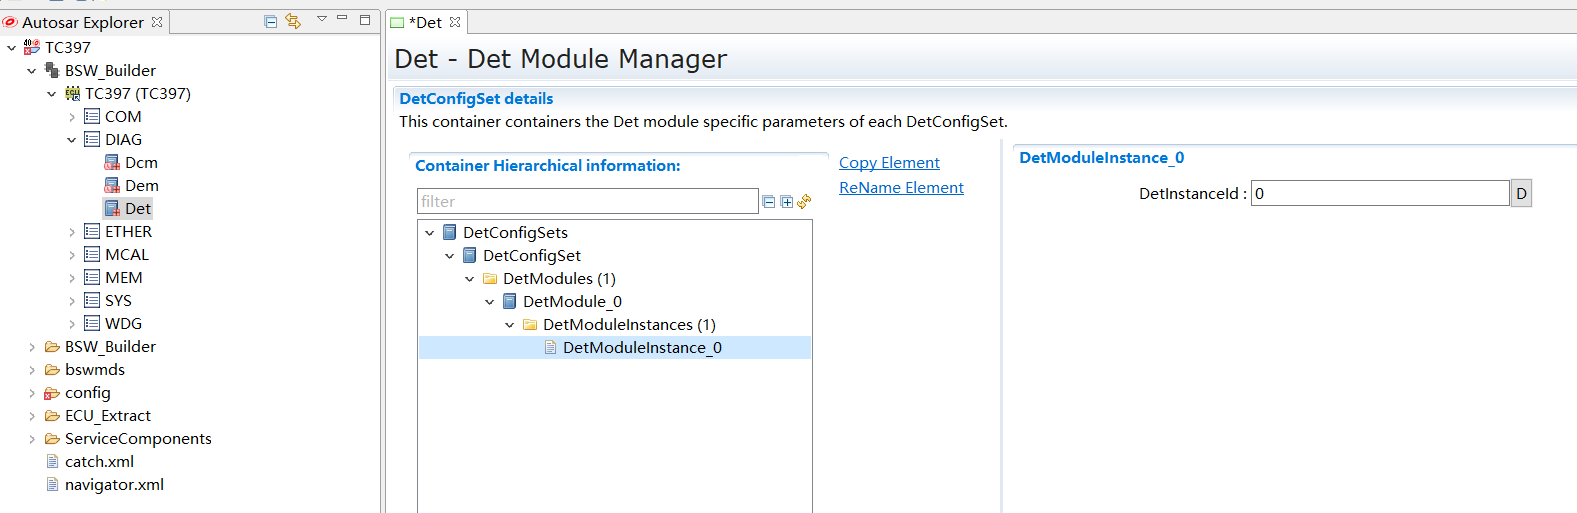The image size is (1577, 513).
Task: Collapse all nodes in container hierarchy
Action: 769,202
